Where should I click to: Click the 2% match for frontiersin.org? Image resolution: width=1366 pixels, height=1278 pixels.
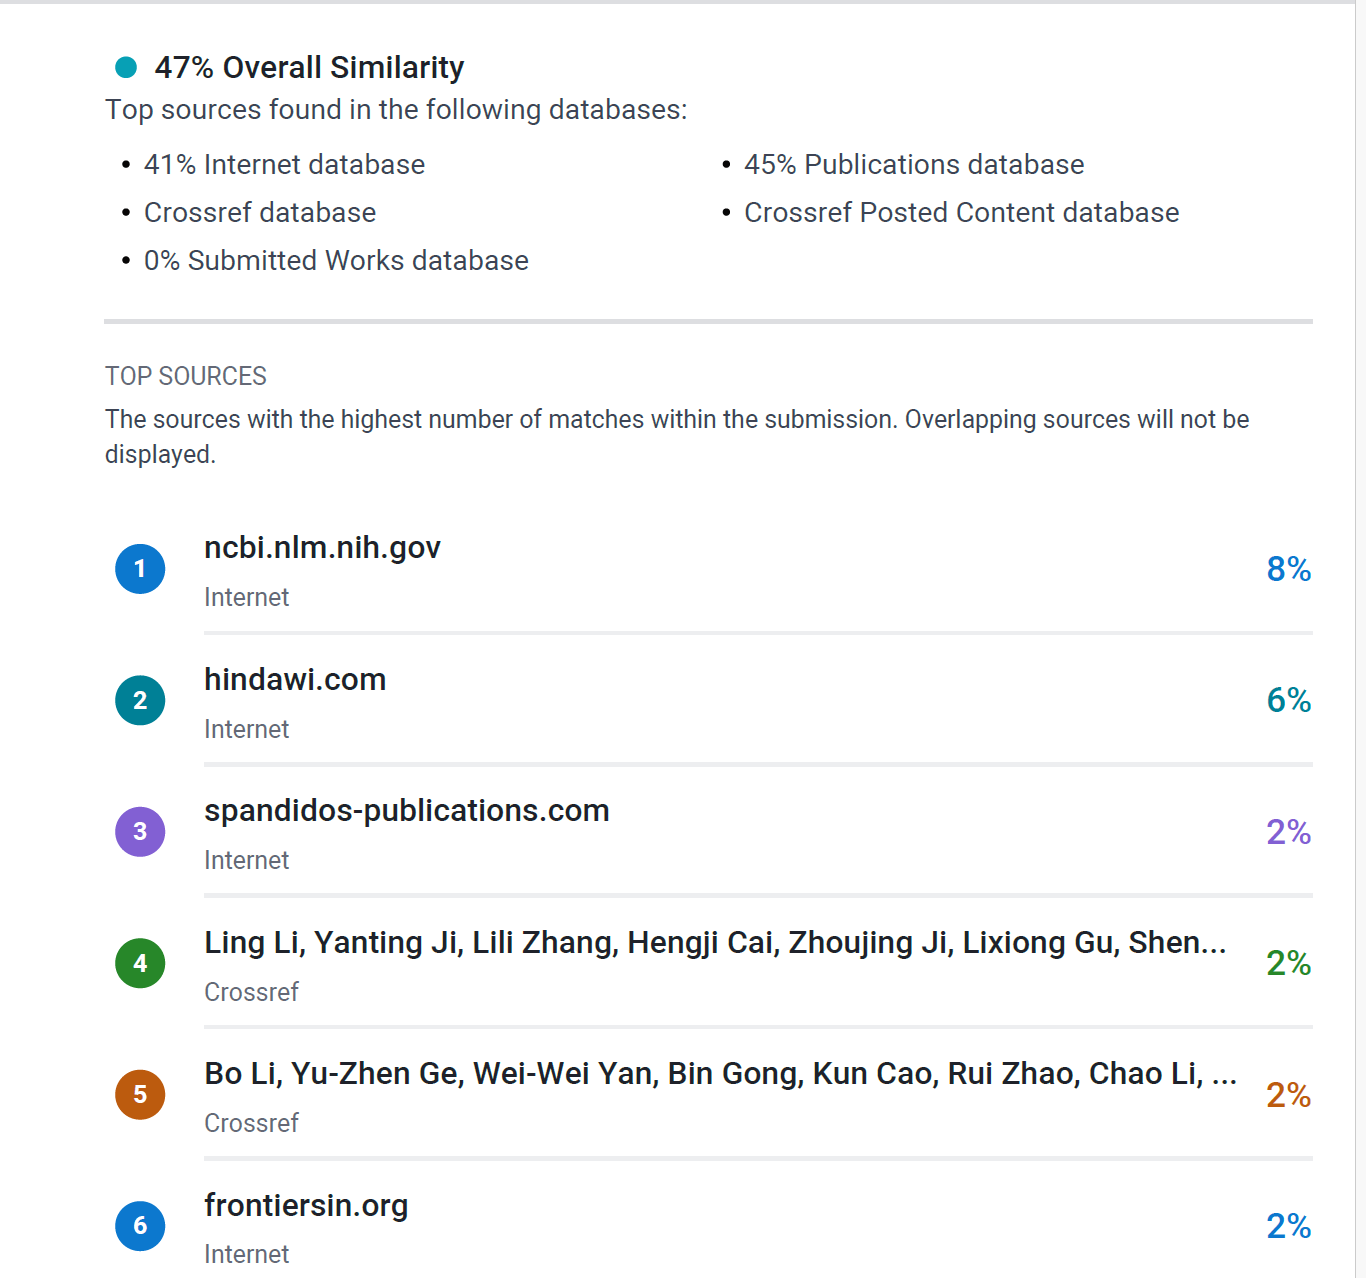(x=1289, y=1226)
